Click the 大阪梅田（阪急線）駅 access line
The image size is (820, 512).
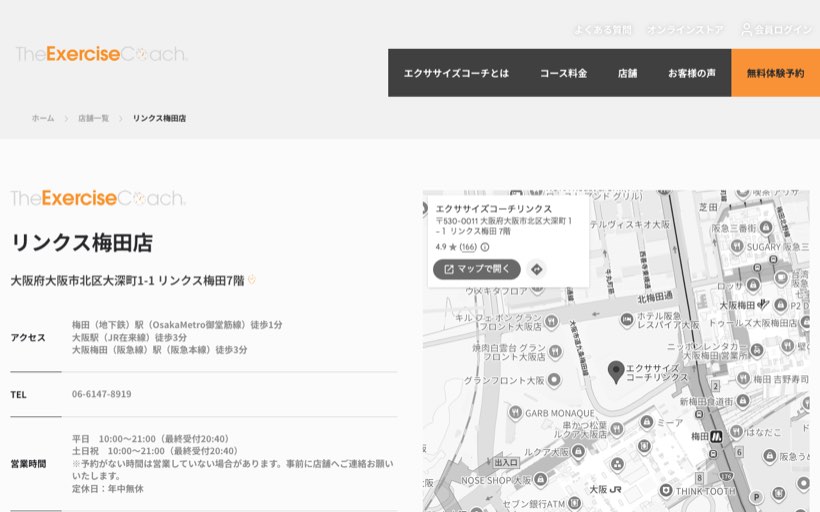[160, 349]
